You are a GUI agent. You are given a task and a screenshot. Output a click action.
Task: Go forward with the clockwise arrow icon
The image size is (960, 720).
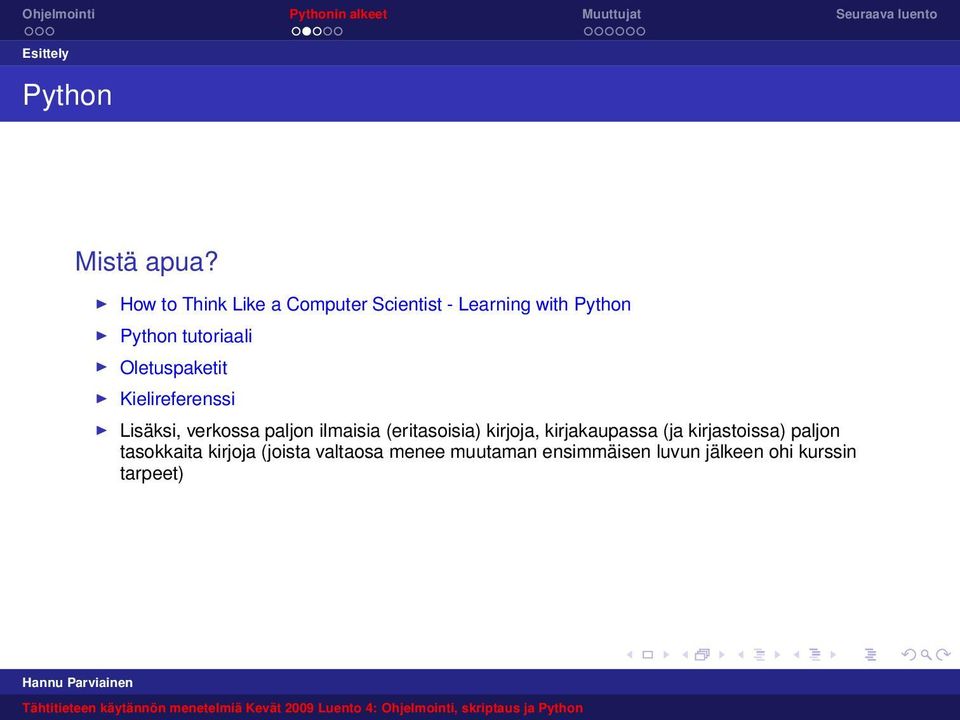[943, 654]
